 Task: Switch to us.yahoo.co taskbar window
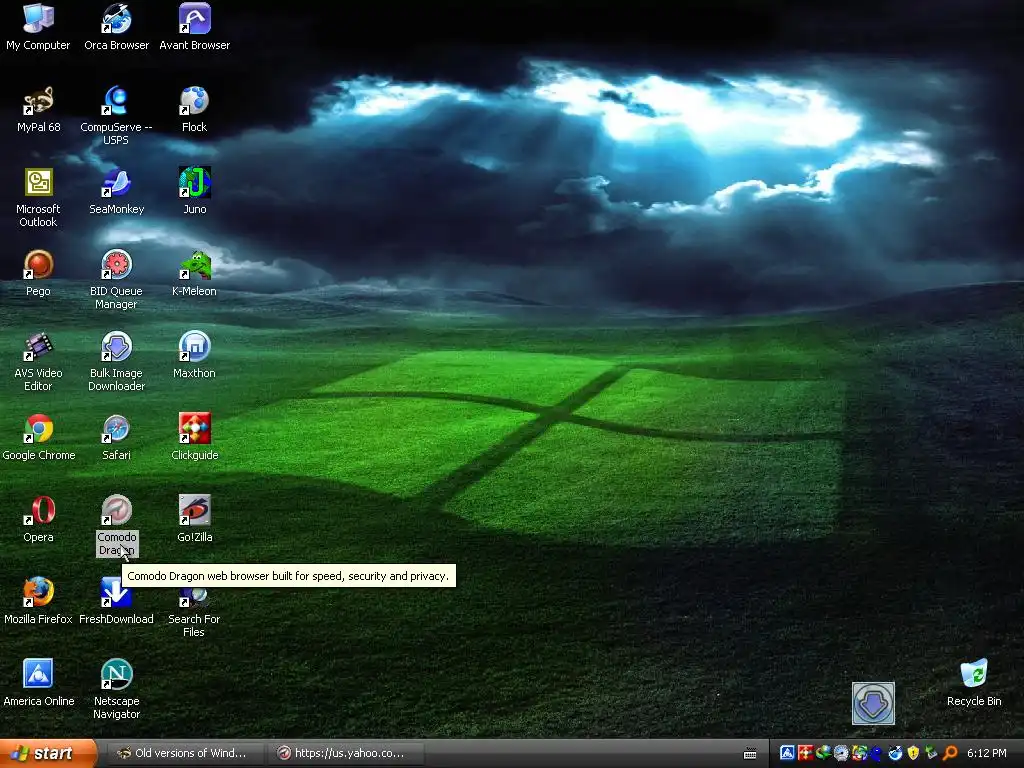point(345,754)
